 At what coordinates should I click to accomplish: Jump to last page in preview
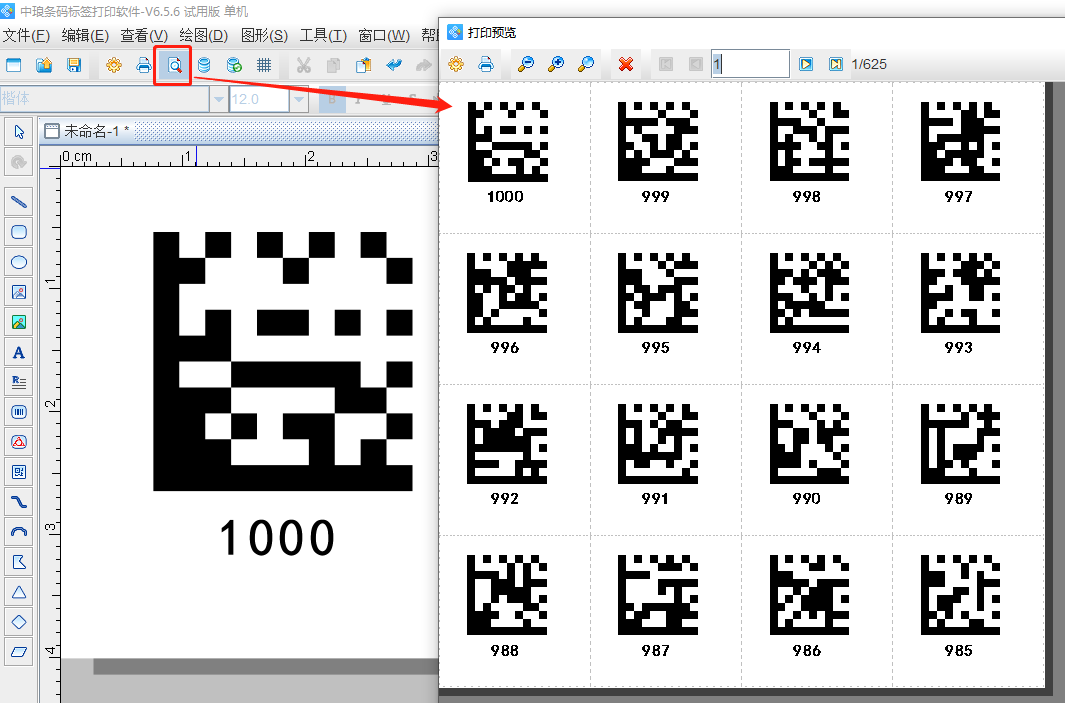pyautogui.click(x=835, y=65)
